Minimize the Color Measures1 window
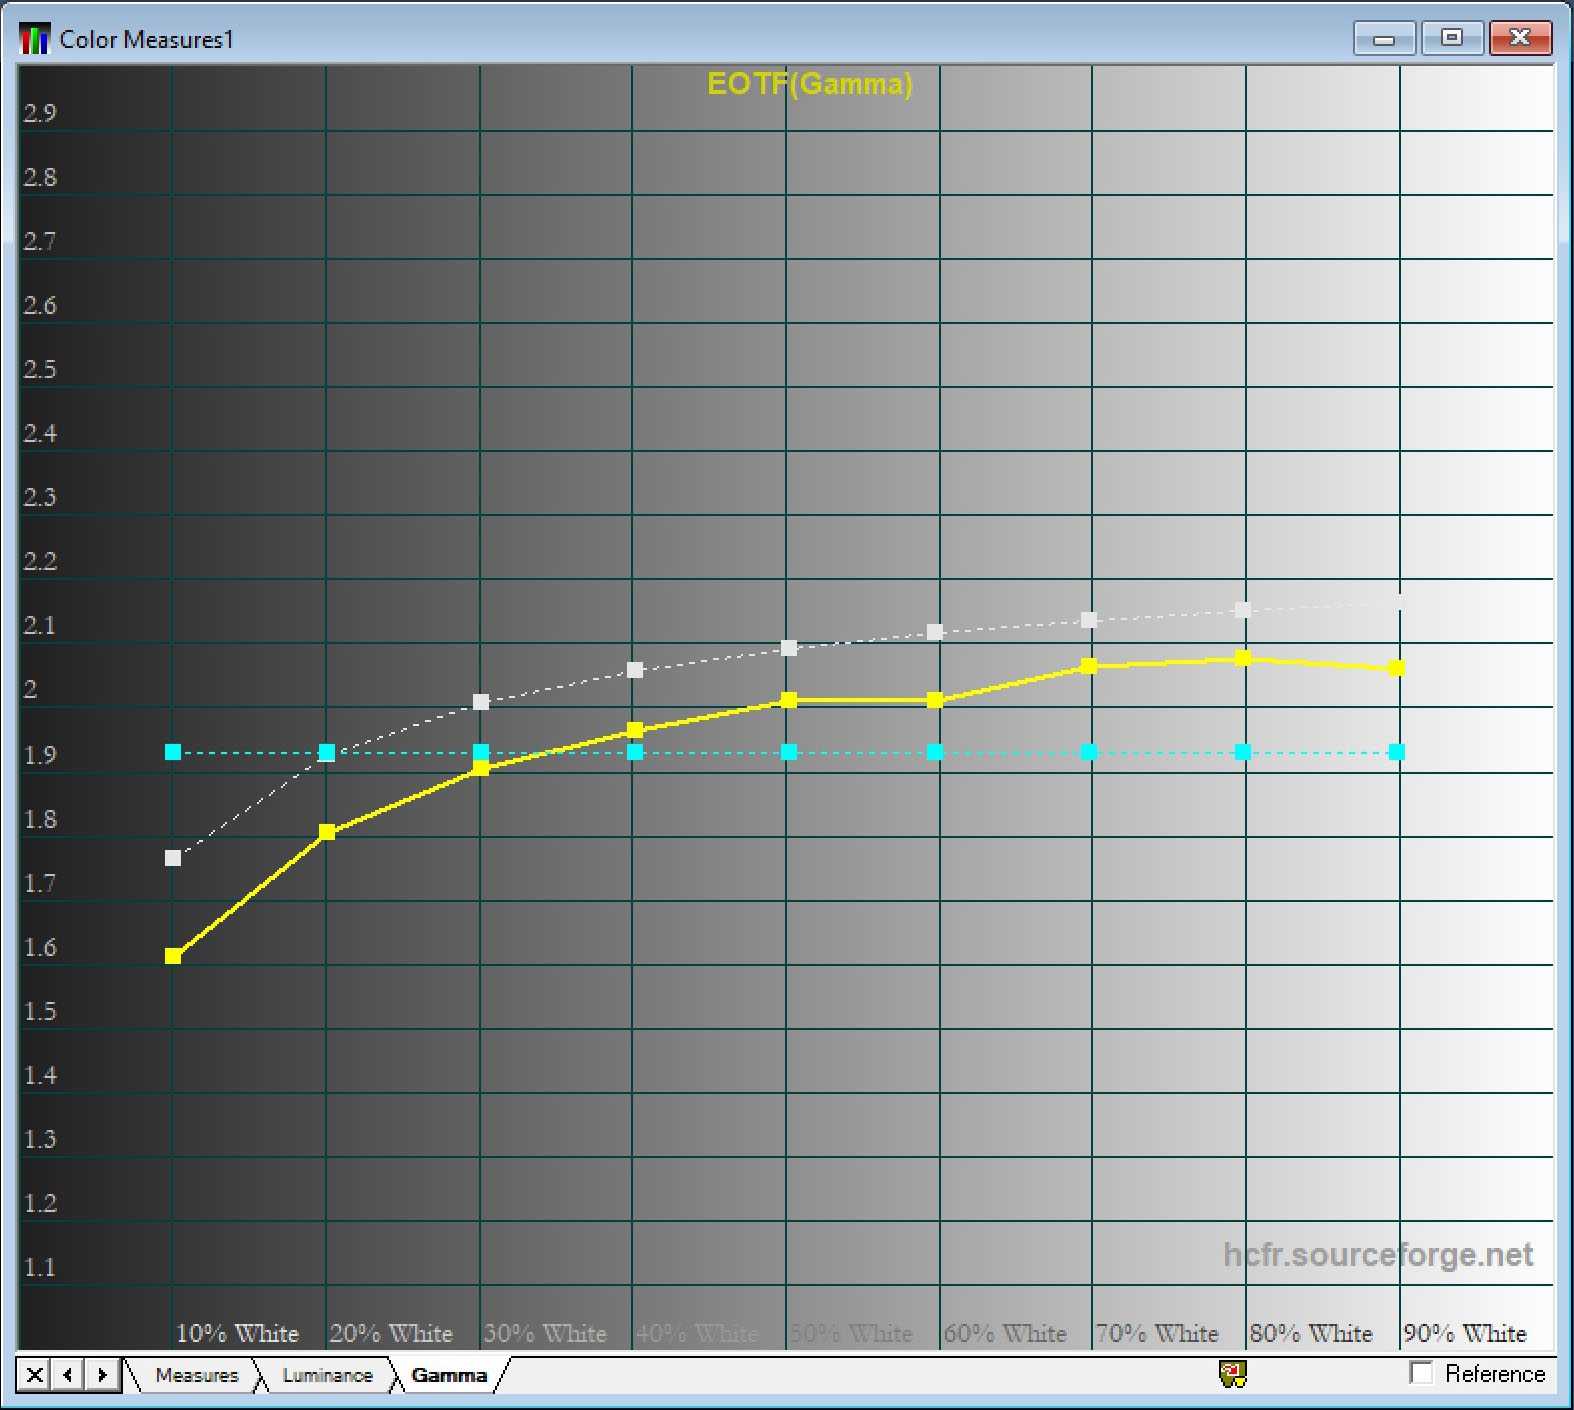 pyautogui.click(x=1384, y=39)
